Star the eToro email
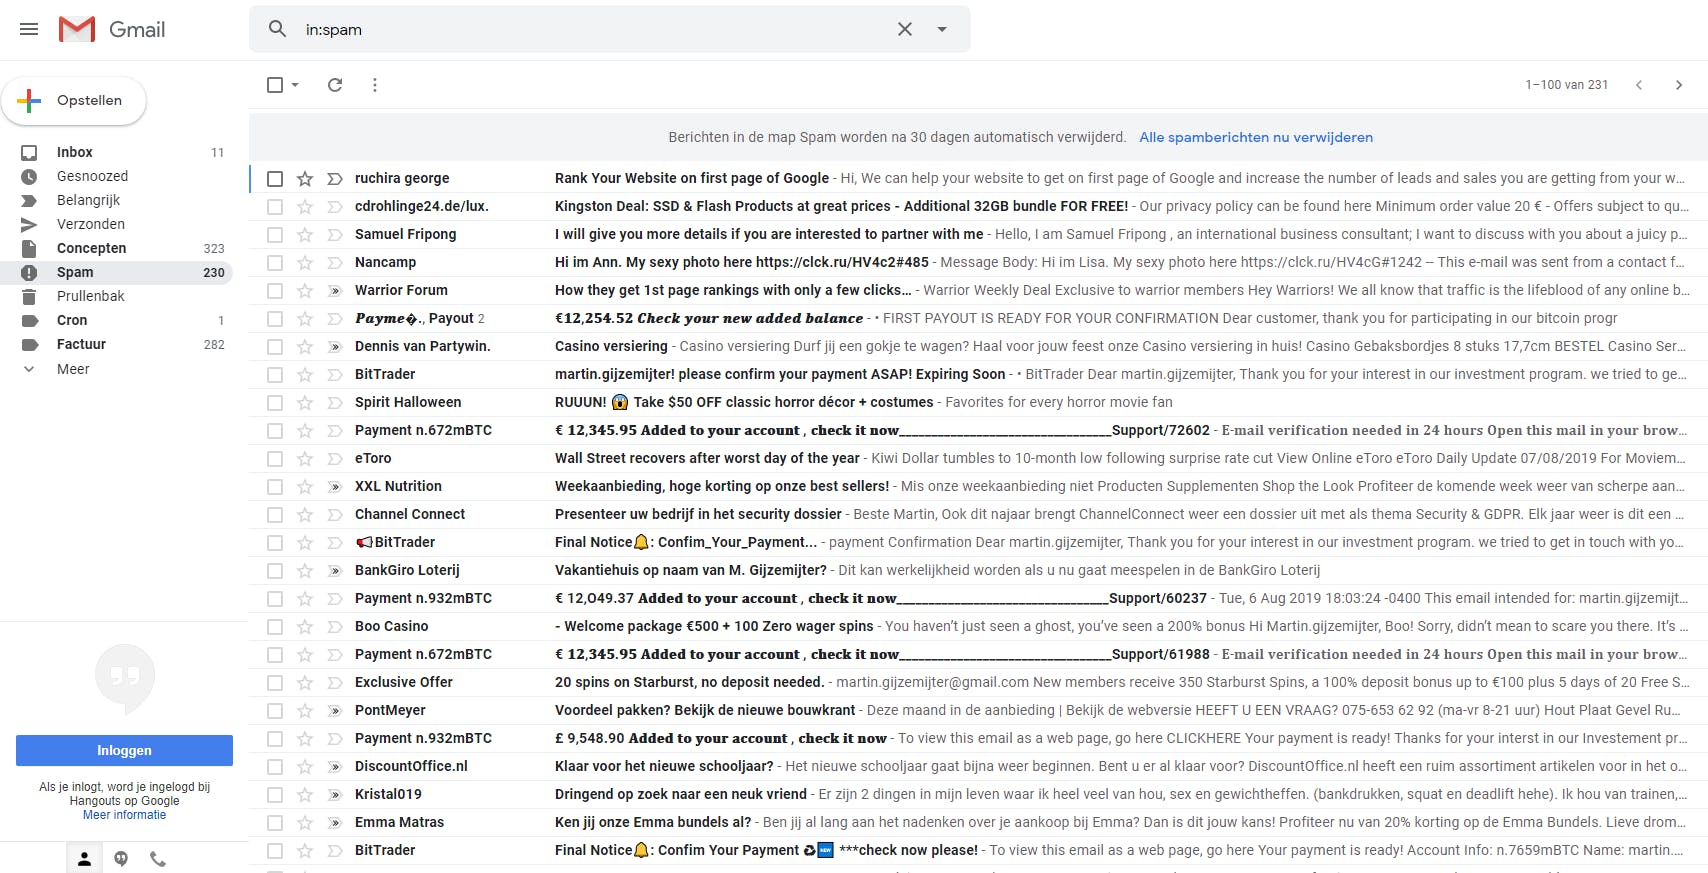1708x873 pixels. [x=305, y=458]
